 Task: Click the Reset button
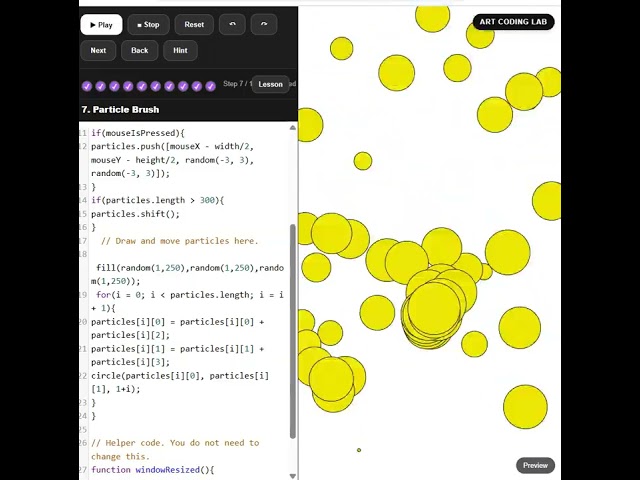194,25
